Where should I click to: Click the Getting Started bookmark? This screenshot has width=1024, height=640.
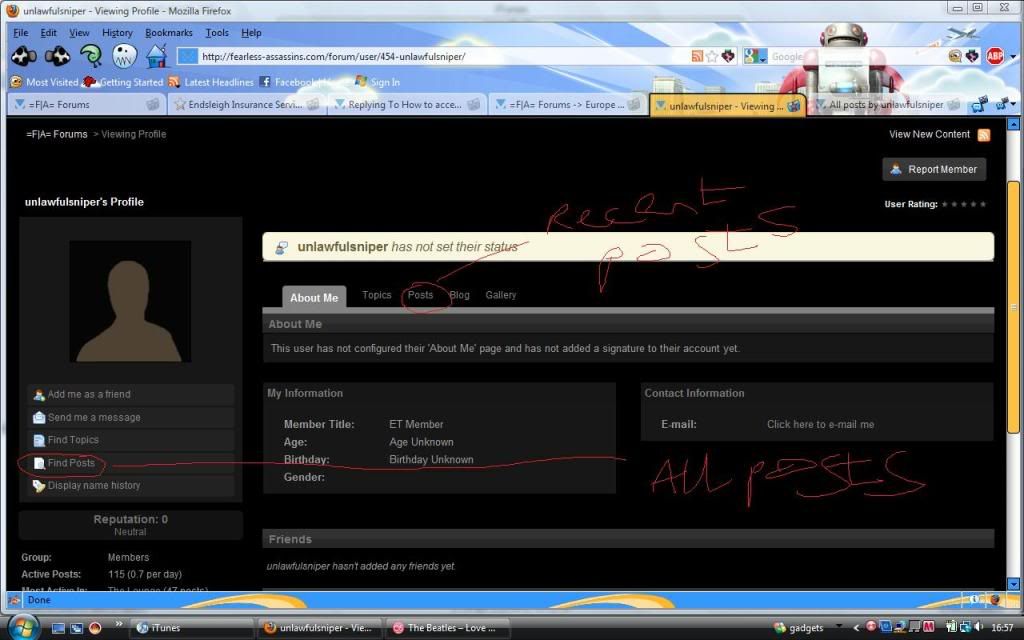coord(123,82)
